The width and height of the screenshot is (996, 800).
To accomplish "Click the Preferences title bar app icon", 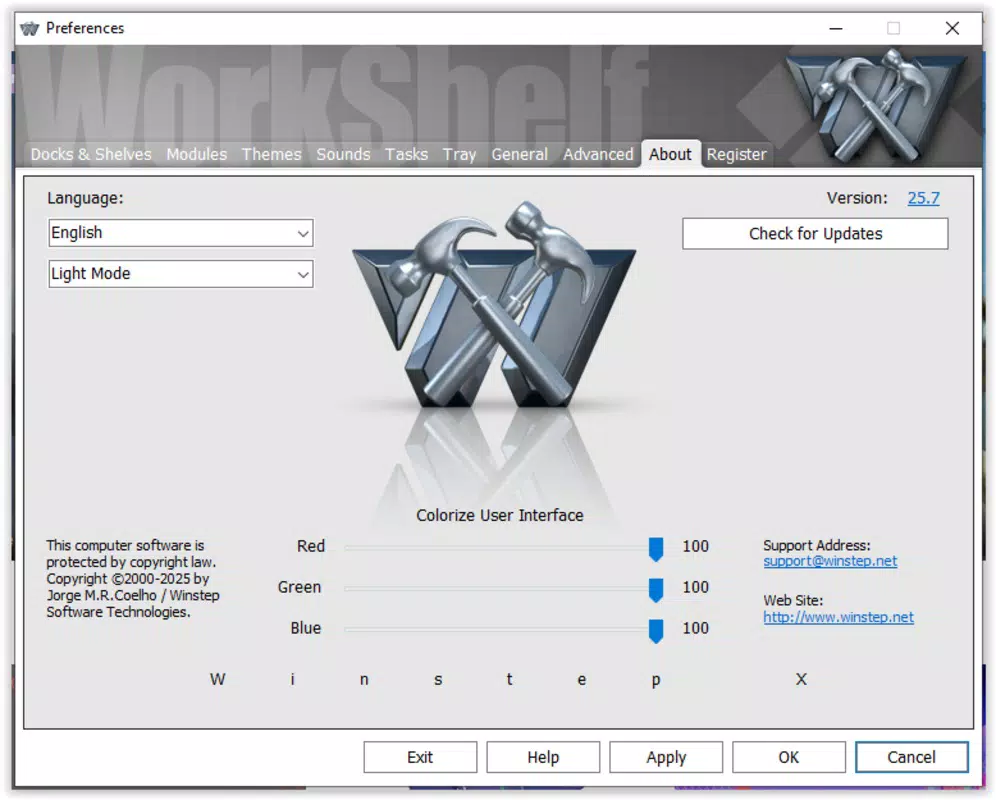I will point(30,29).
